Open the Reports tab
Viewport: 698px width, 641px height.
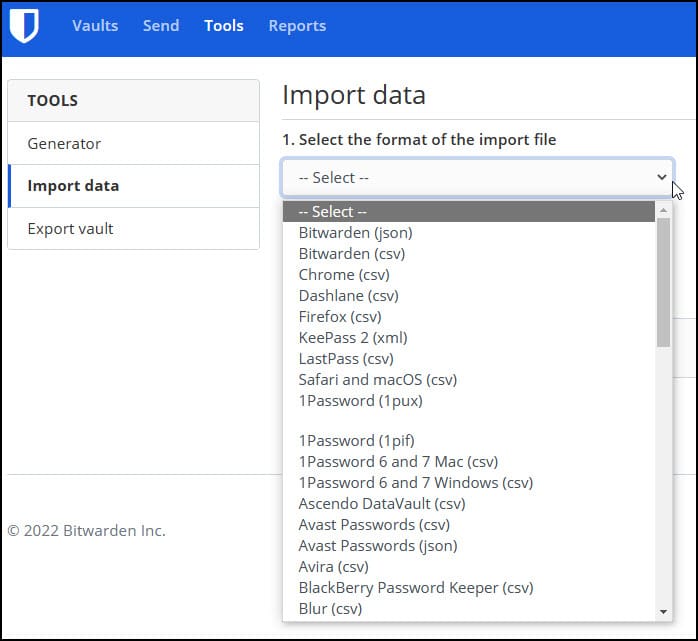pos(297,26)
